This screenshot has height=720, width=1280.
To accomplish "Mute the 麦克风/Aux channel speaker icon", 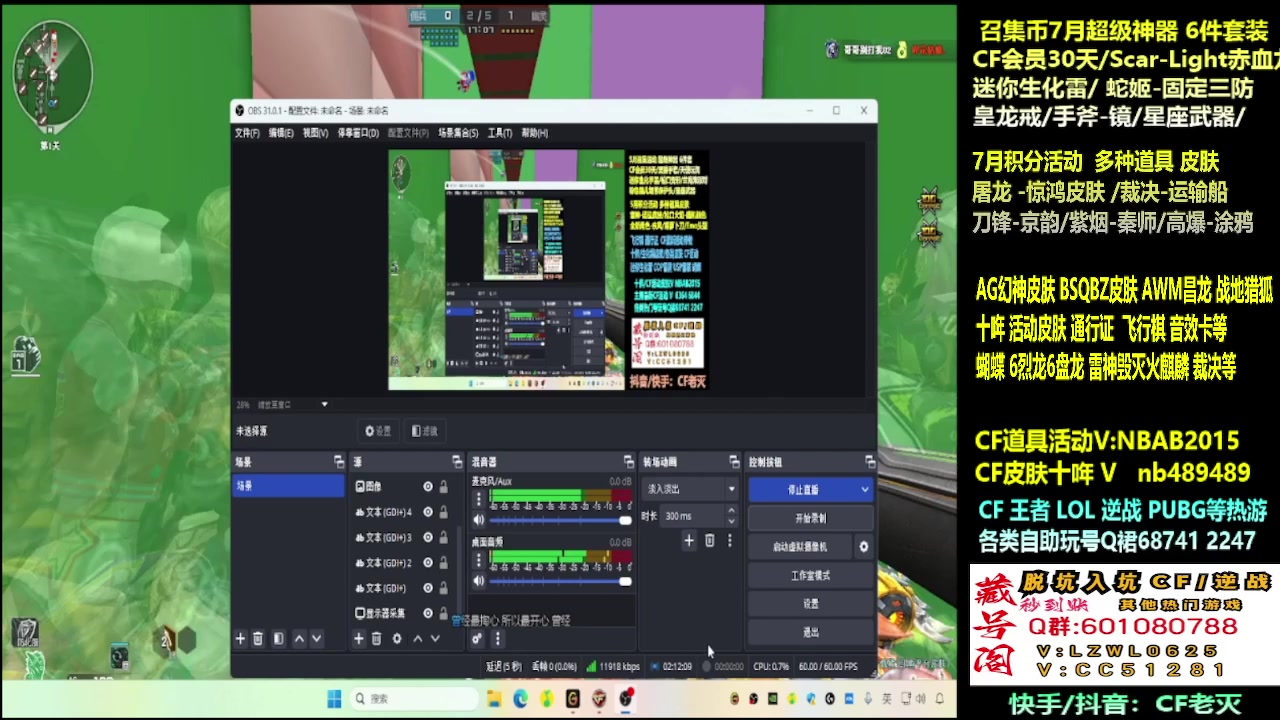I will coord(478,520).
